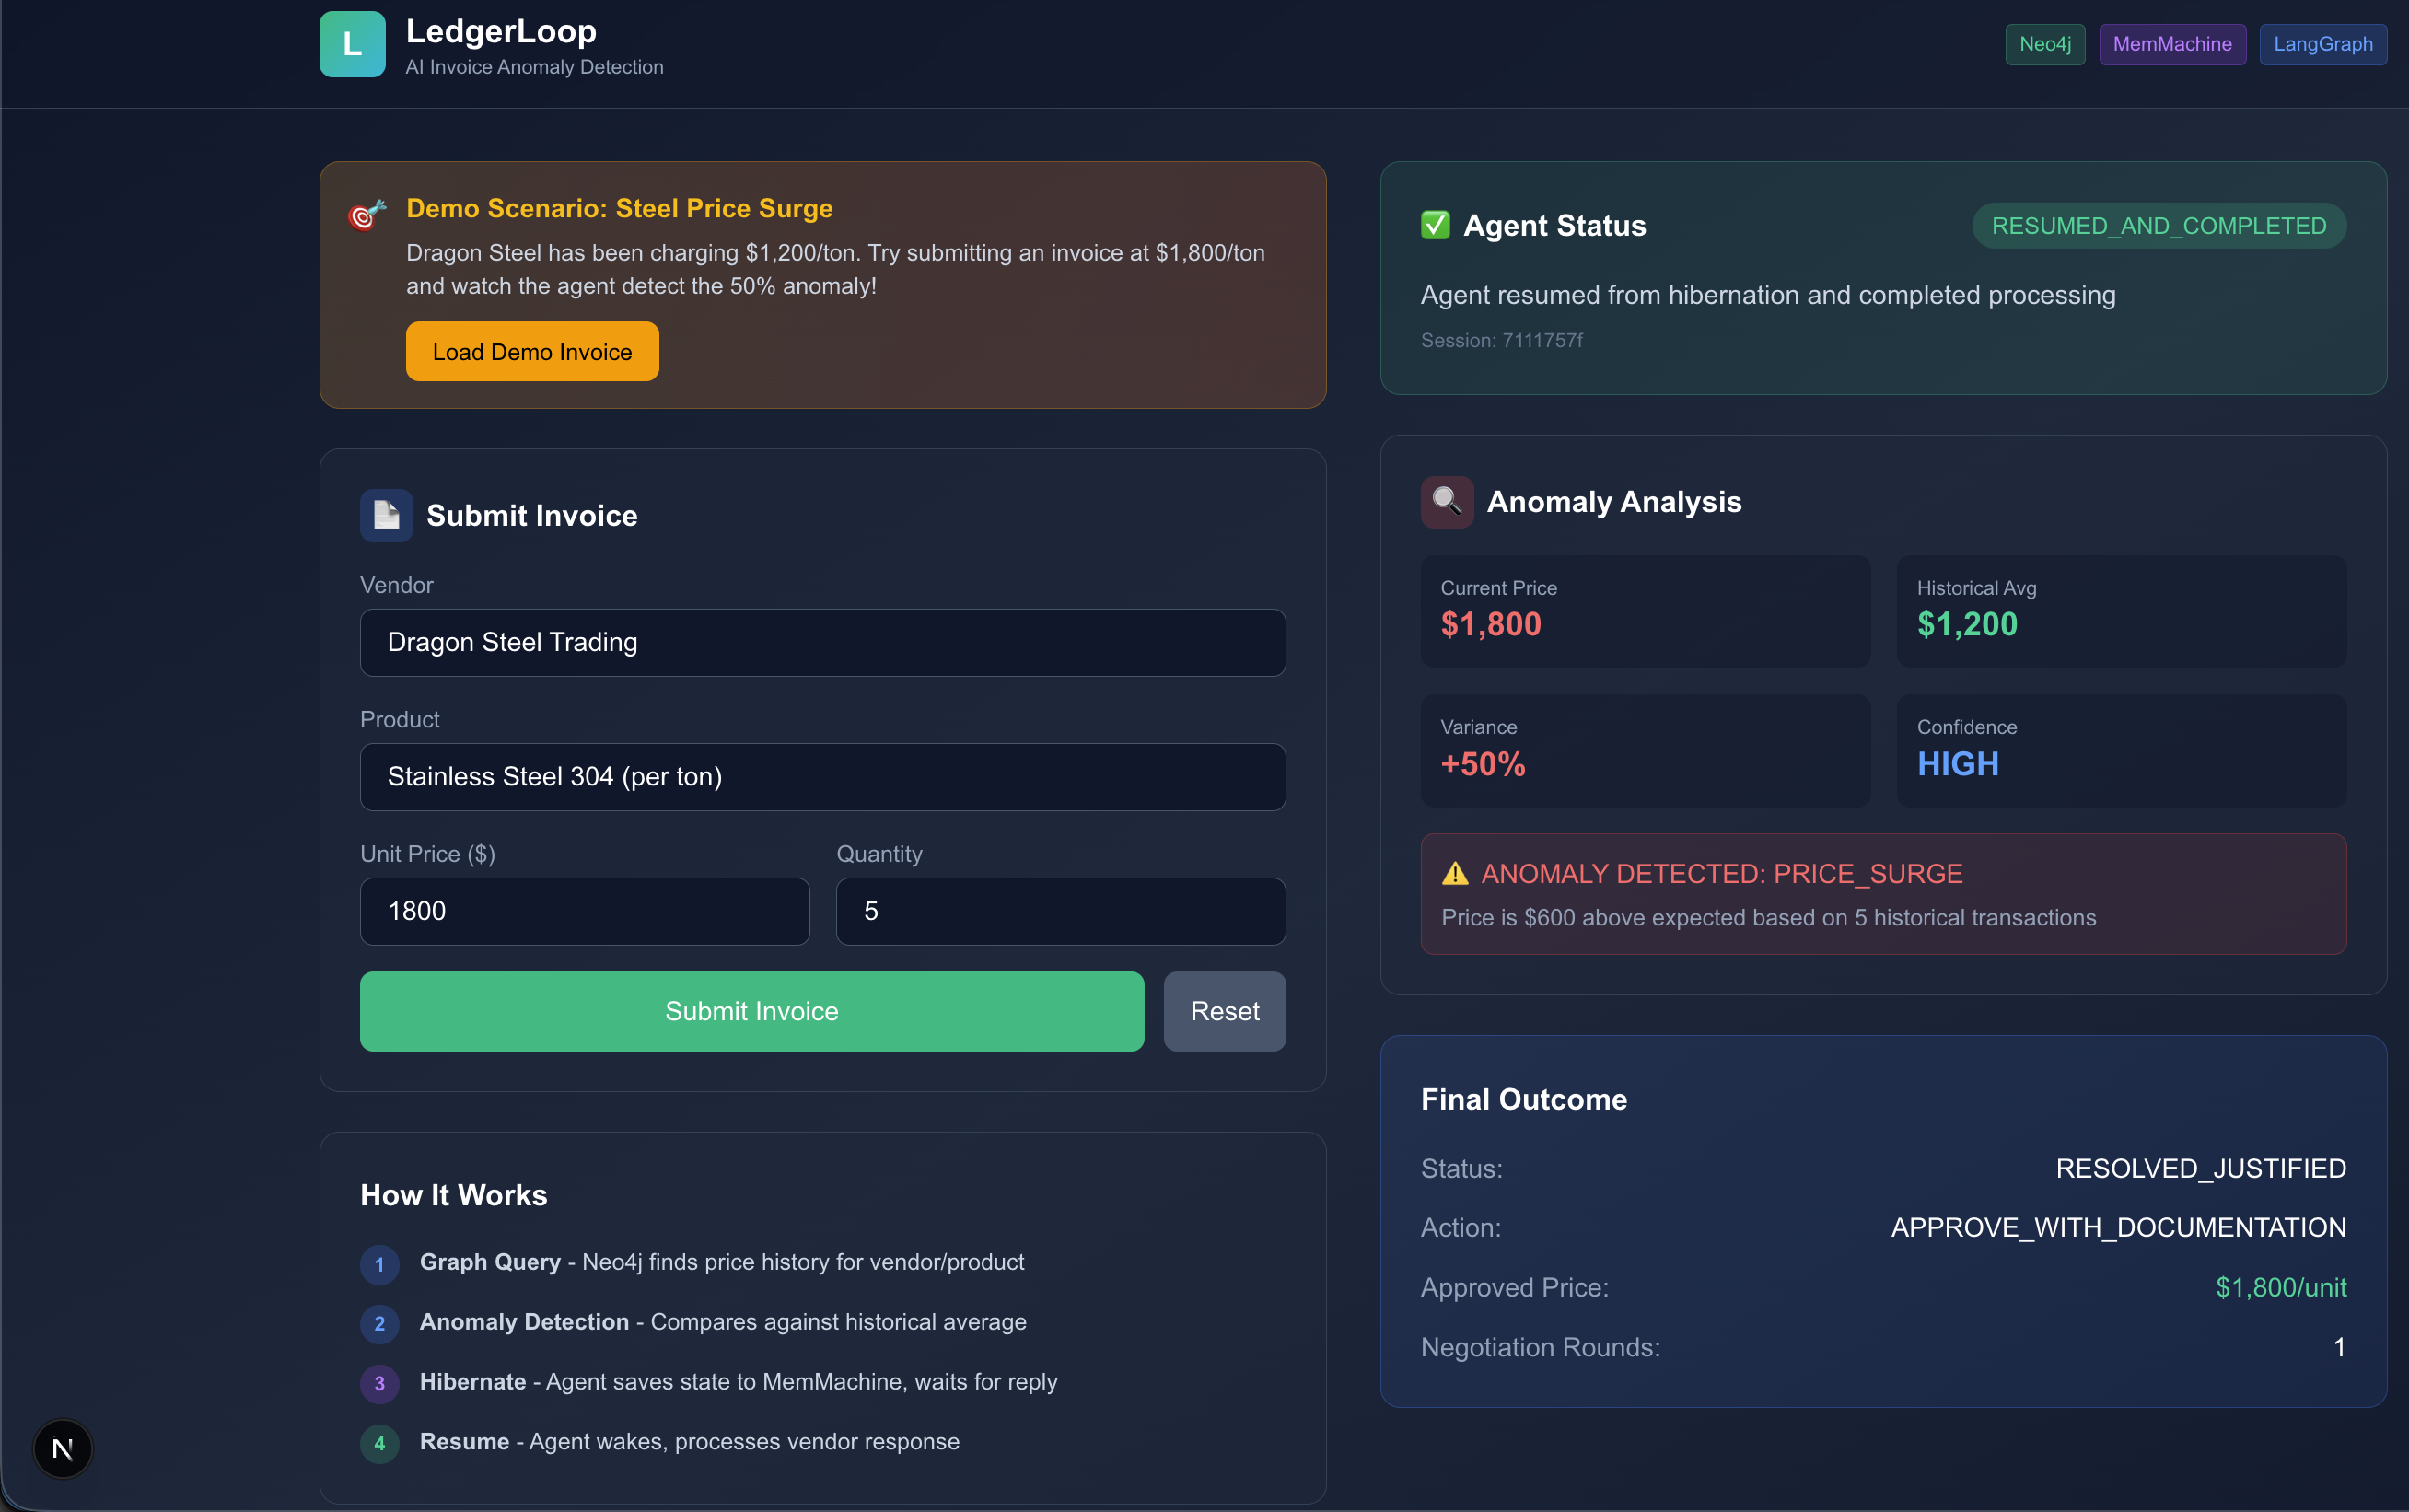Screen dimensions: 2409x1512
Task: Select the Neo4j tag in header
Action: 2044,44
